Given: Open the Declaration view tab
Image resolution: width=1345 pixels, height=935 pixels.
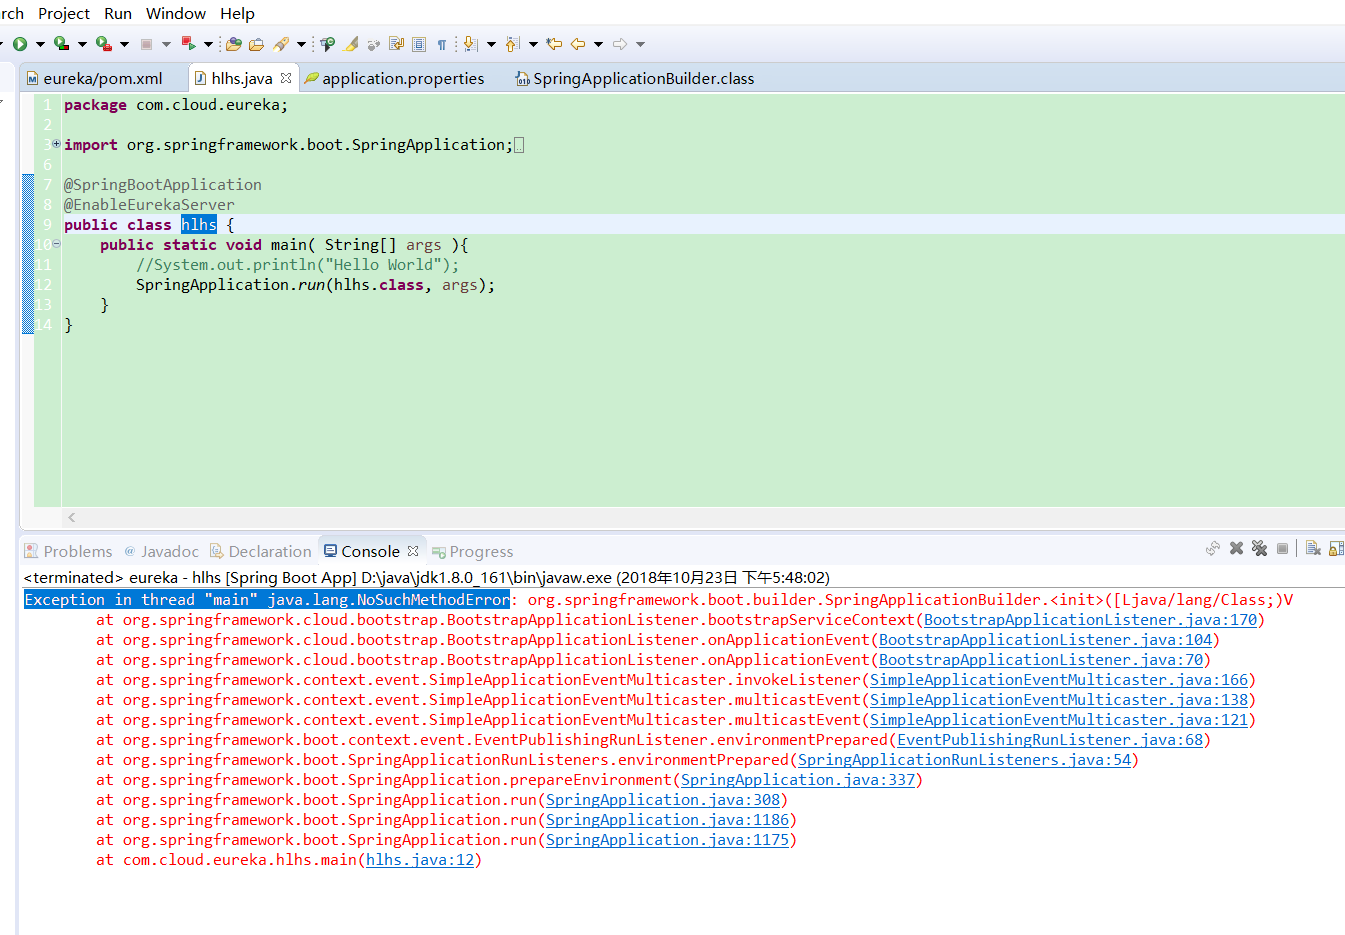Looking at the screenshot, I should point(260,551).
